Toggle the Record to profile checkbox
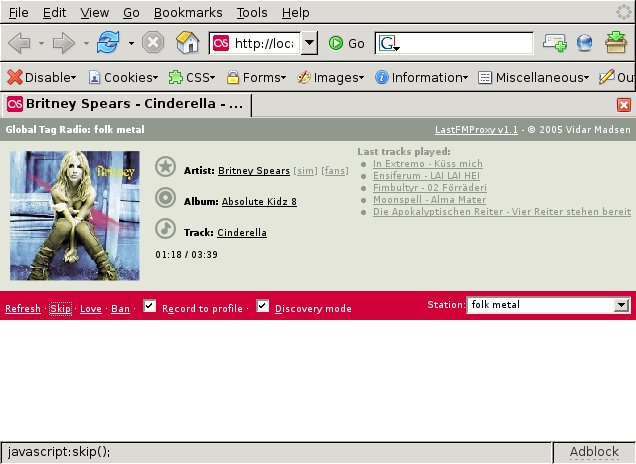Screen dimensions: 636x464 (150, 306)
